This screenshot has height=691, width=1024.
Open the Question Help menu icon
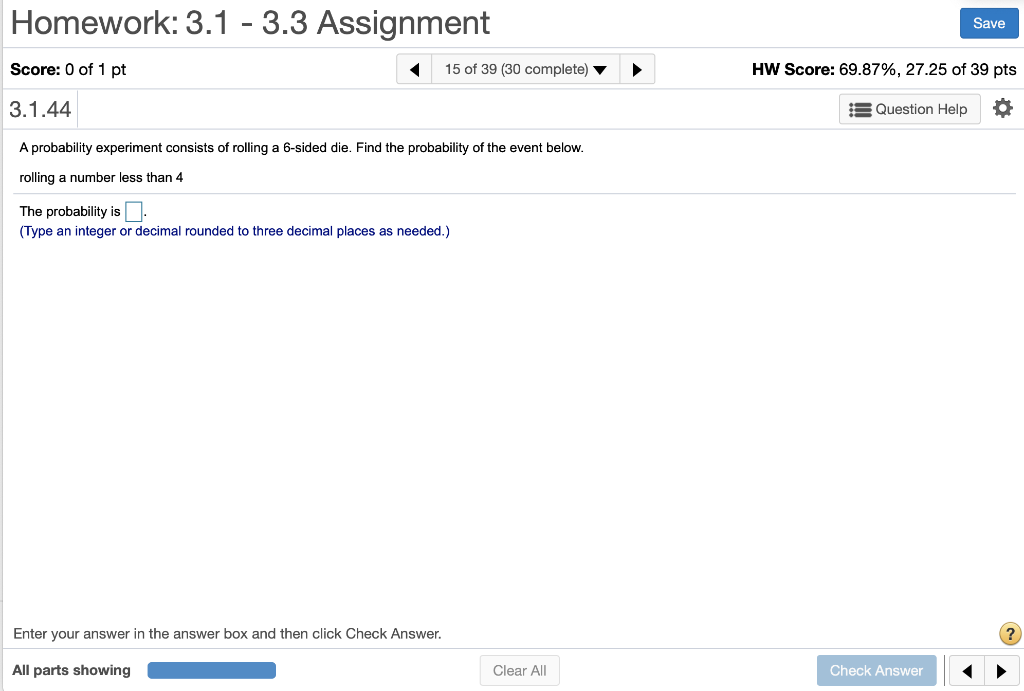[x=908, y=108]
